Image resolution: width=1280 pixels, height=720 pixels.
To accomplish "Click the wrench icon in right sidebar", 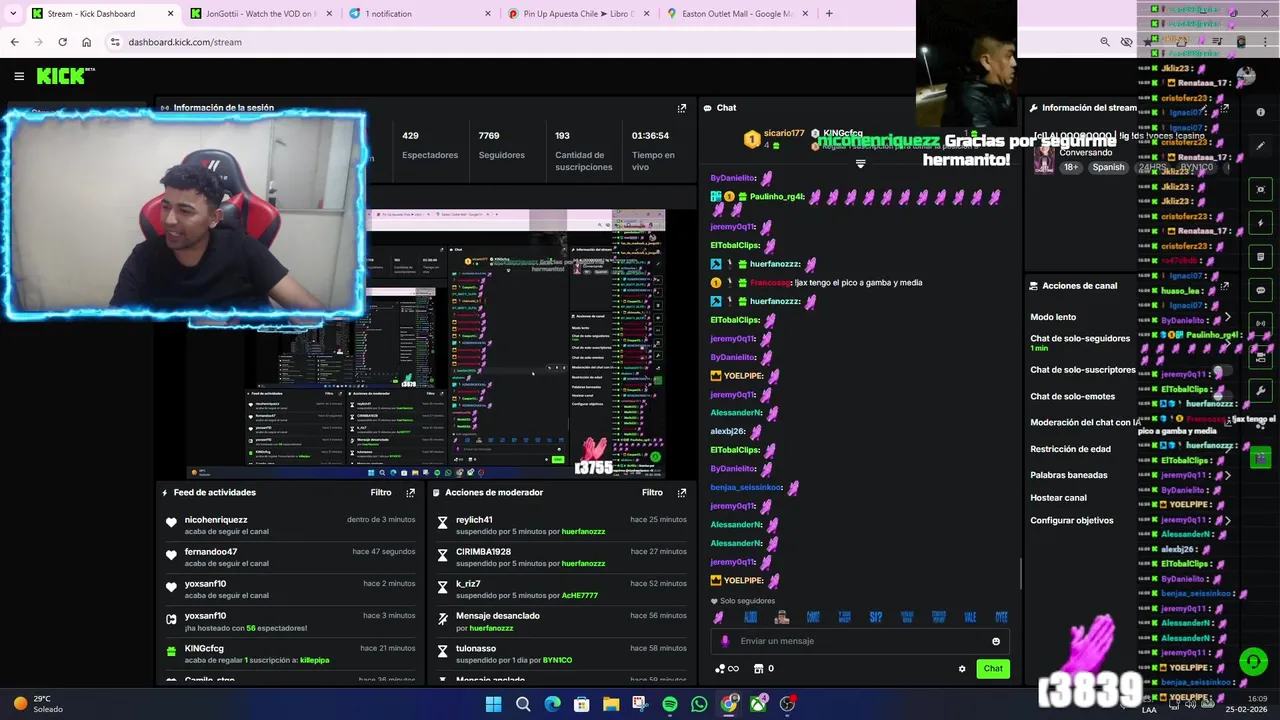I will [1260, 391].
